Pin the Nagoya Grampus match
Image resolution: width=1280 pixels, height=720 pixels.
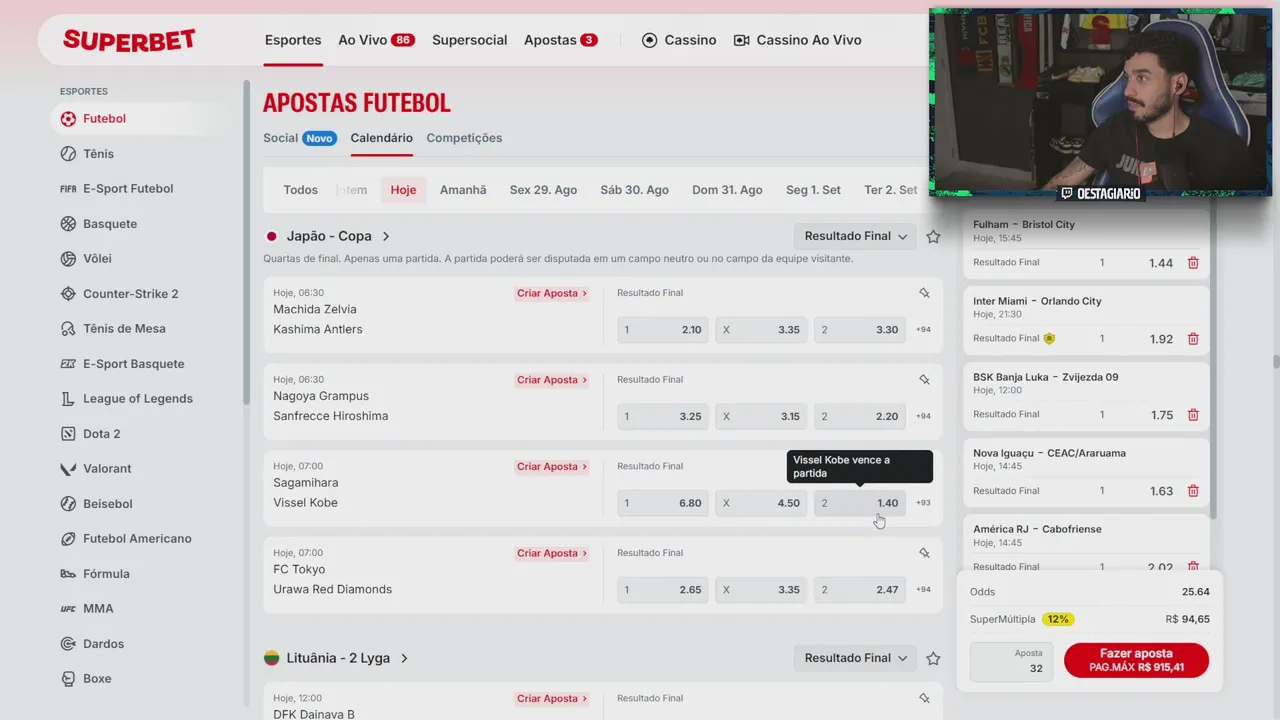pyautogui.click(x=925, y=380)
